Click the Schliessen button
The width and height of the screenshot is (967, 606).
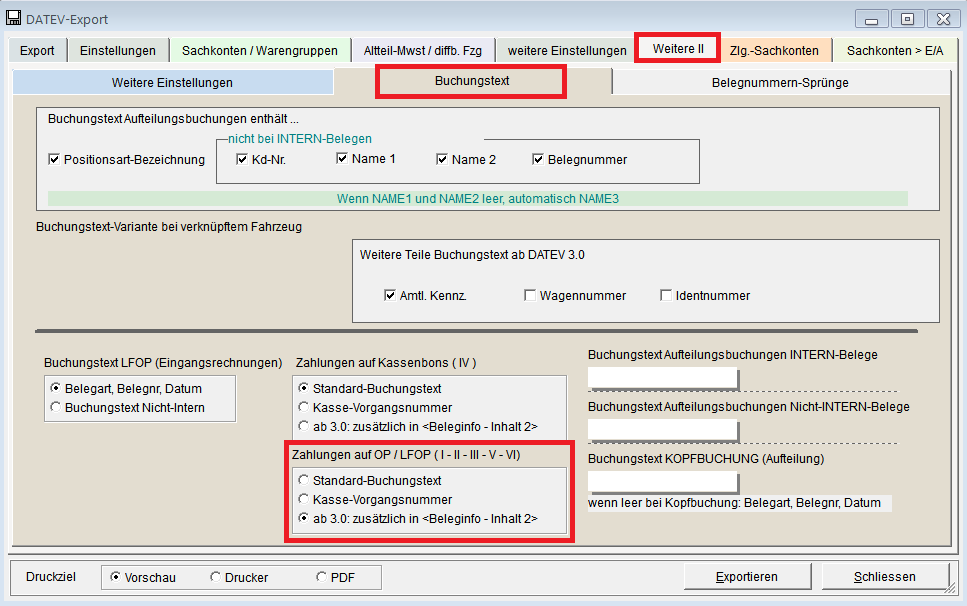[885, 577]
